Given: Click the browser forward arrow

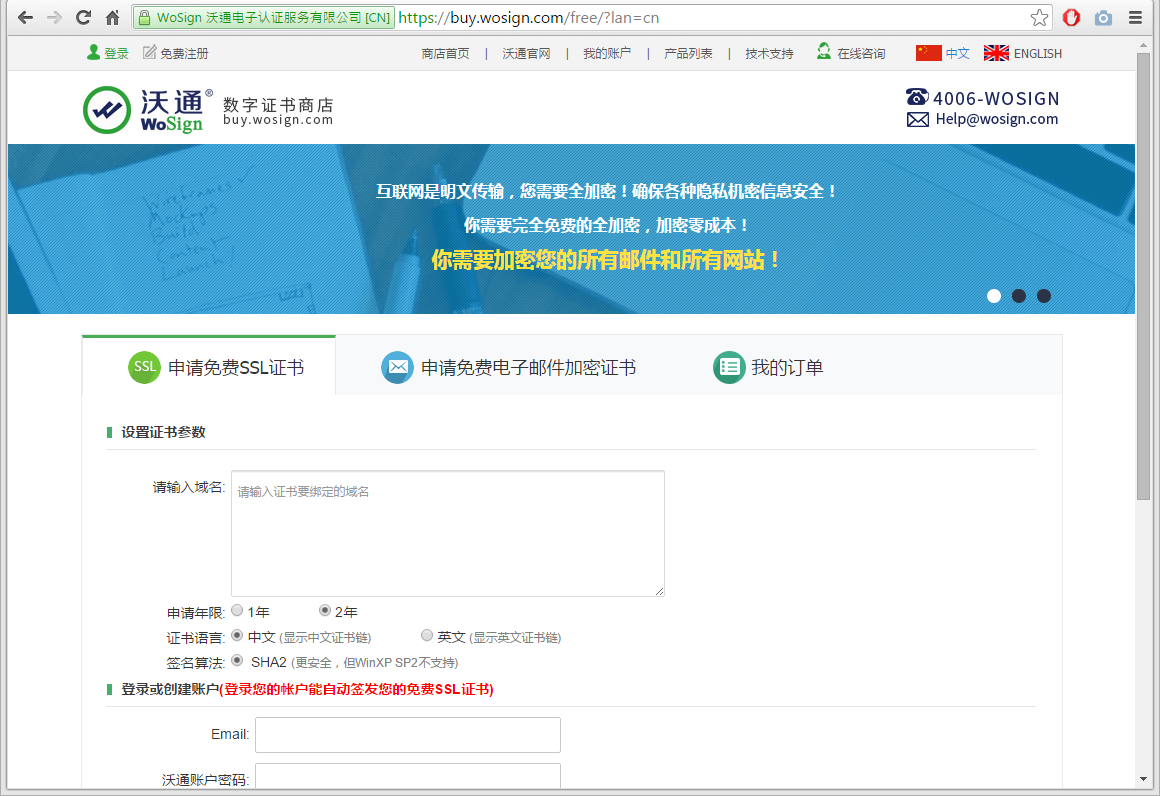Looking at the screenshot, I should (54, 18).
